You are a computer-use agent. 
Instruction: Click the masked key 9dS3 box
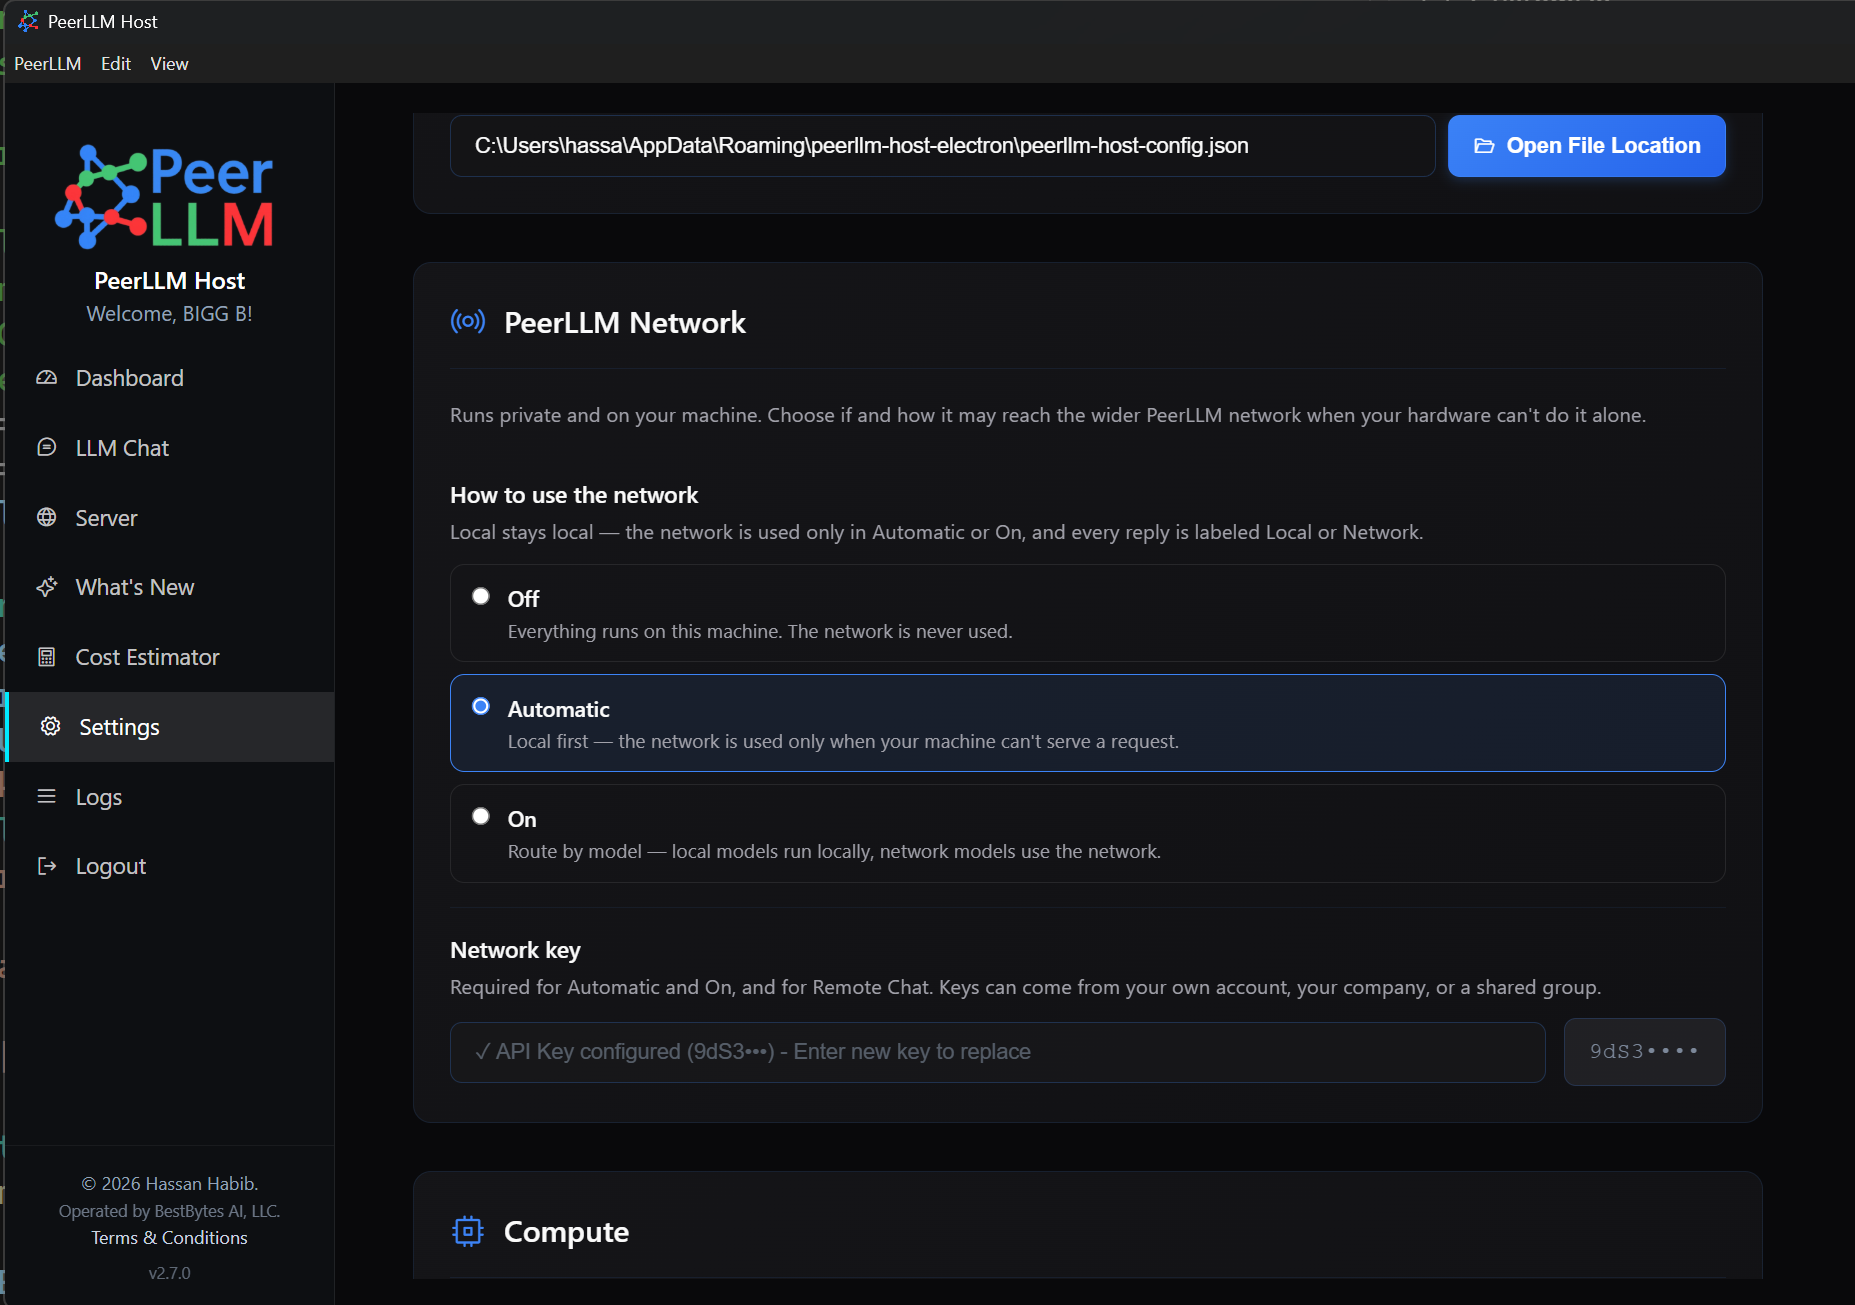(1644, 1052)
